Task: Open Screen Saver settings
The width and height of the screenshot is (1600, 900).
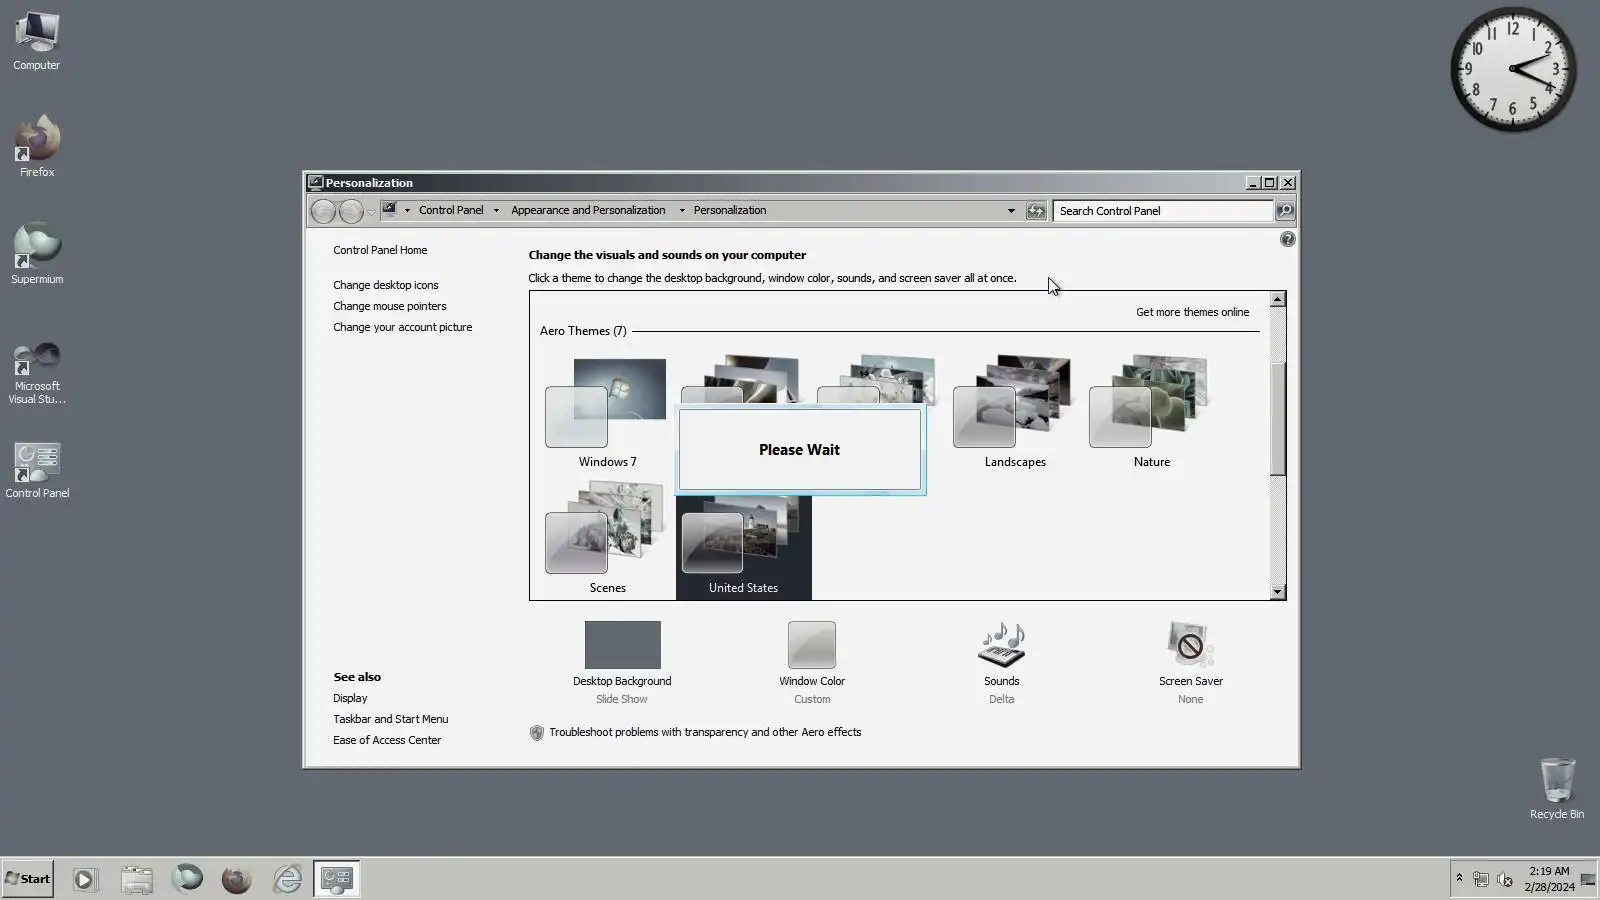Action: (x=1190, y=662)
